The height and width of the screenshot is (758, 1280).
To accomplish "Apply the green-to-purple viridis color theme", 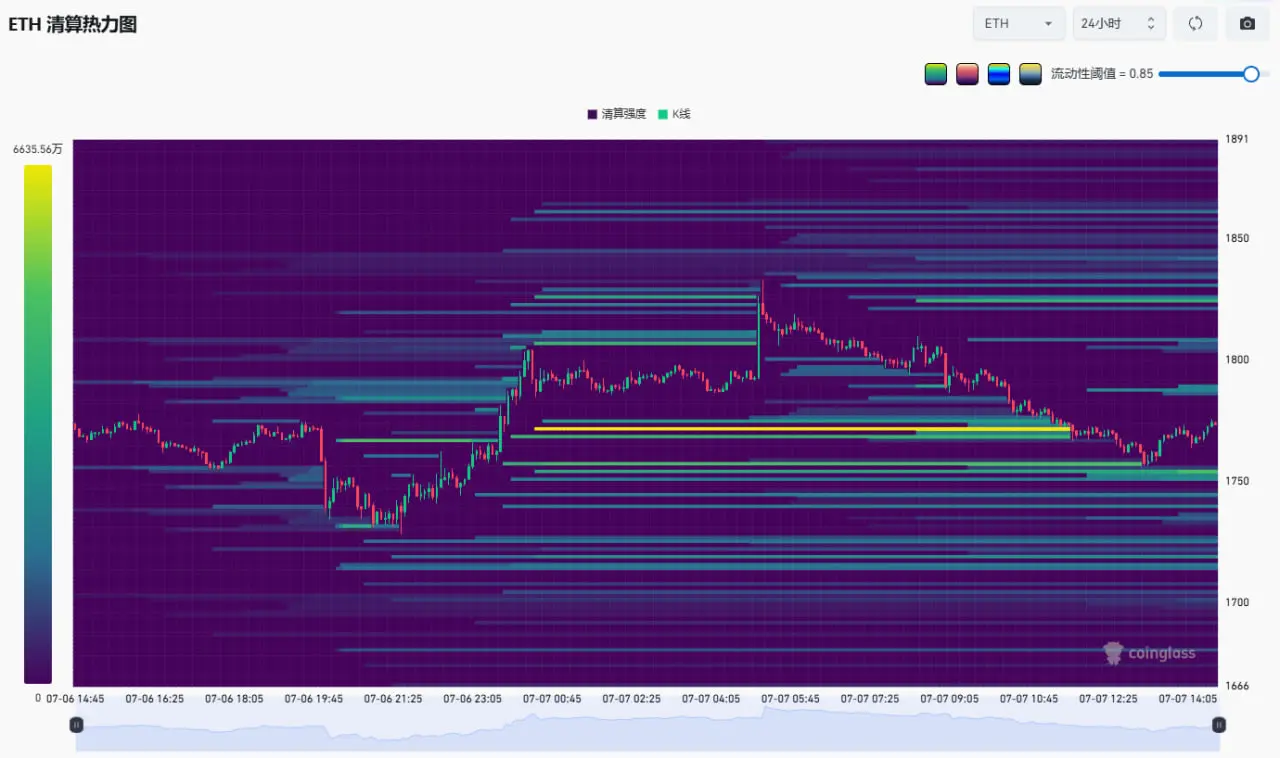I will 936,74.
